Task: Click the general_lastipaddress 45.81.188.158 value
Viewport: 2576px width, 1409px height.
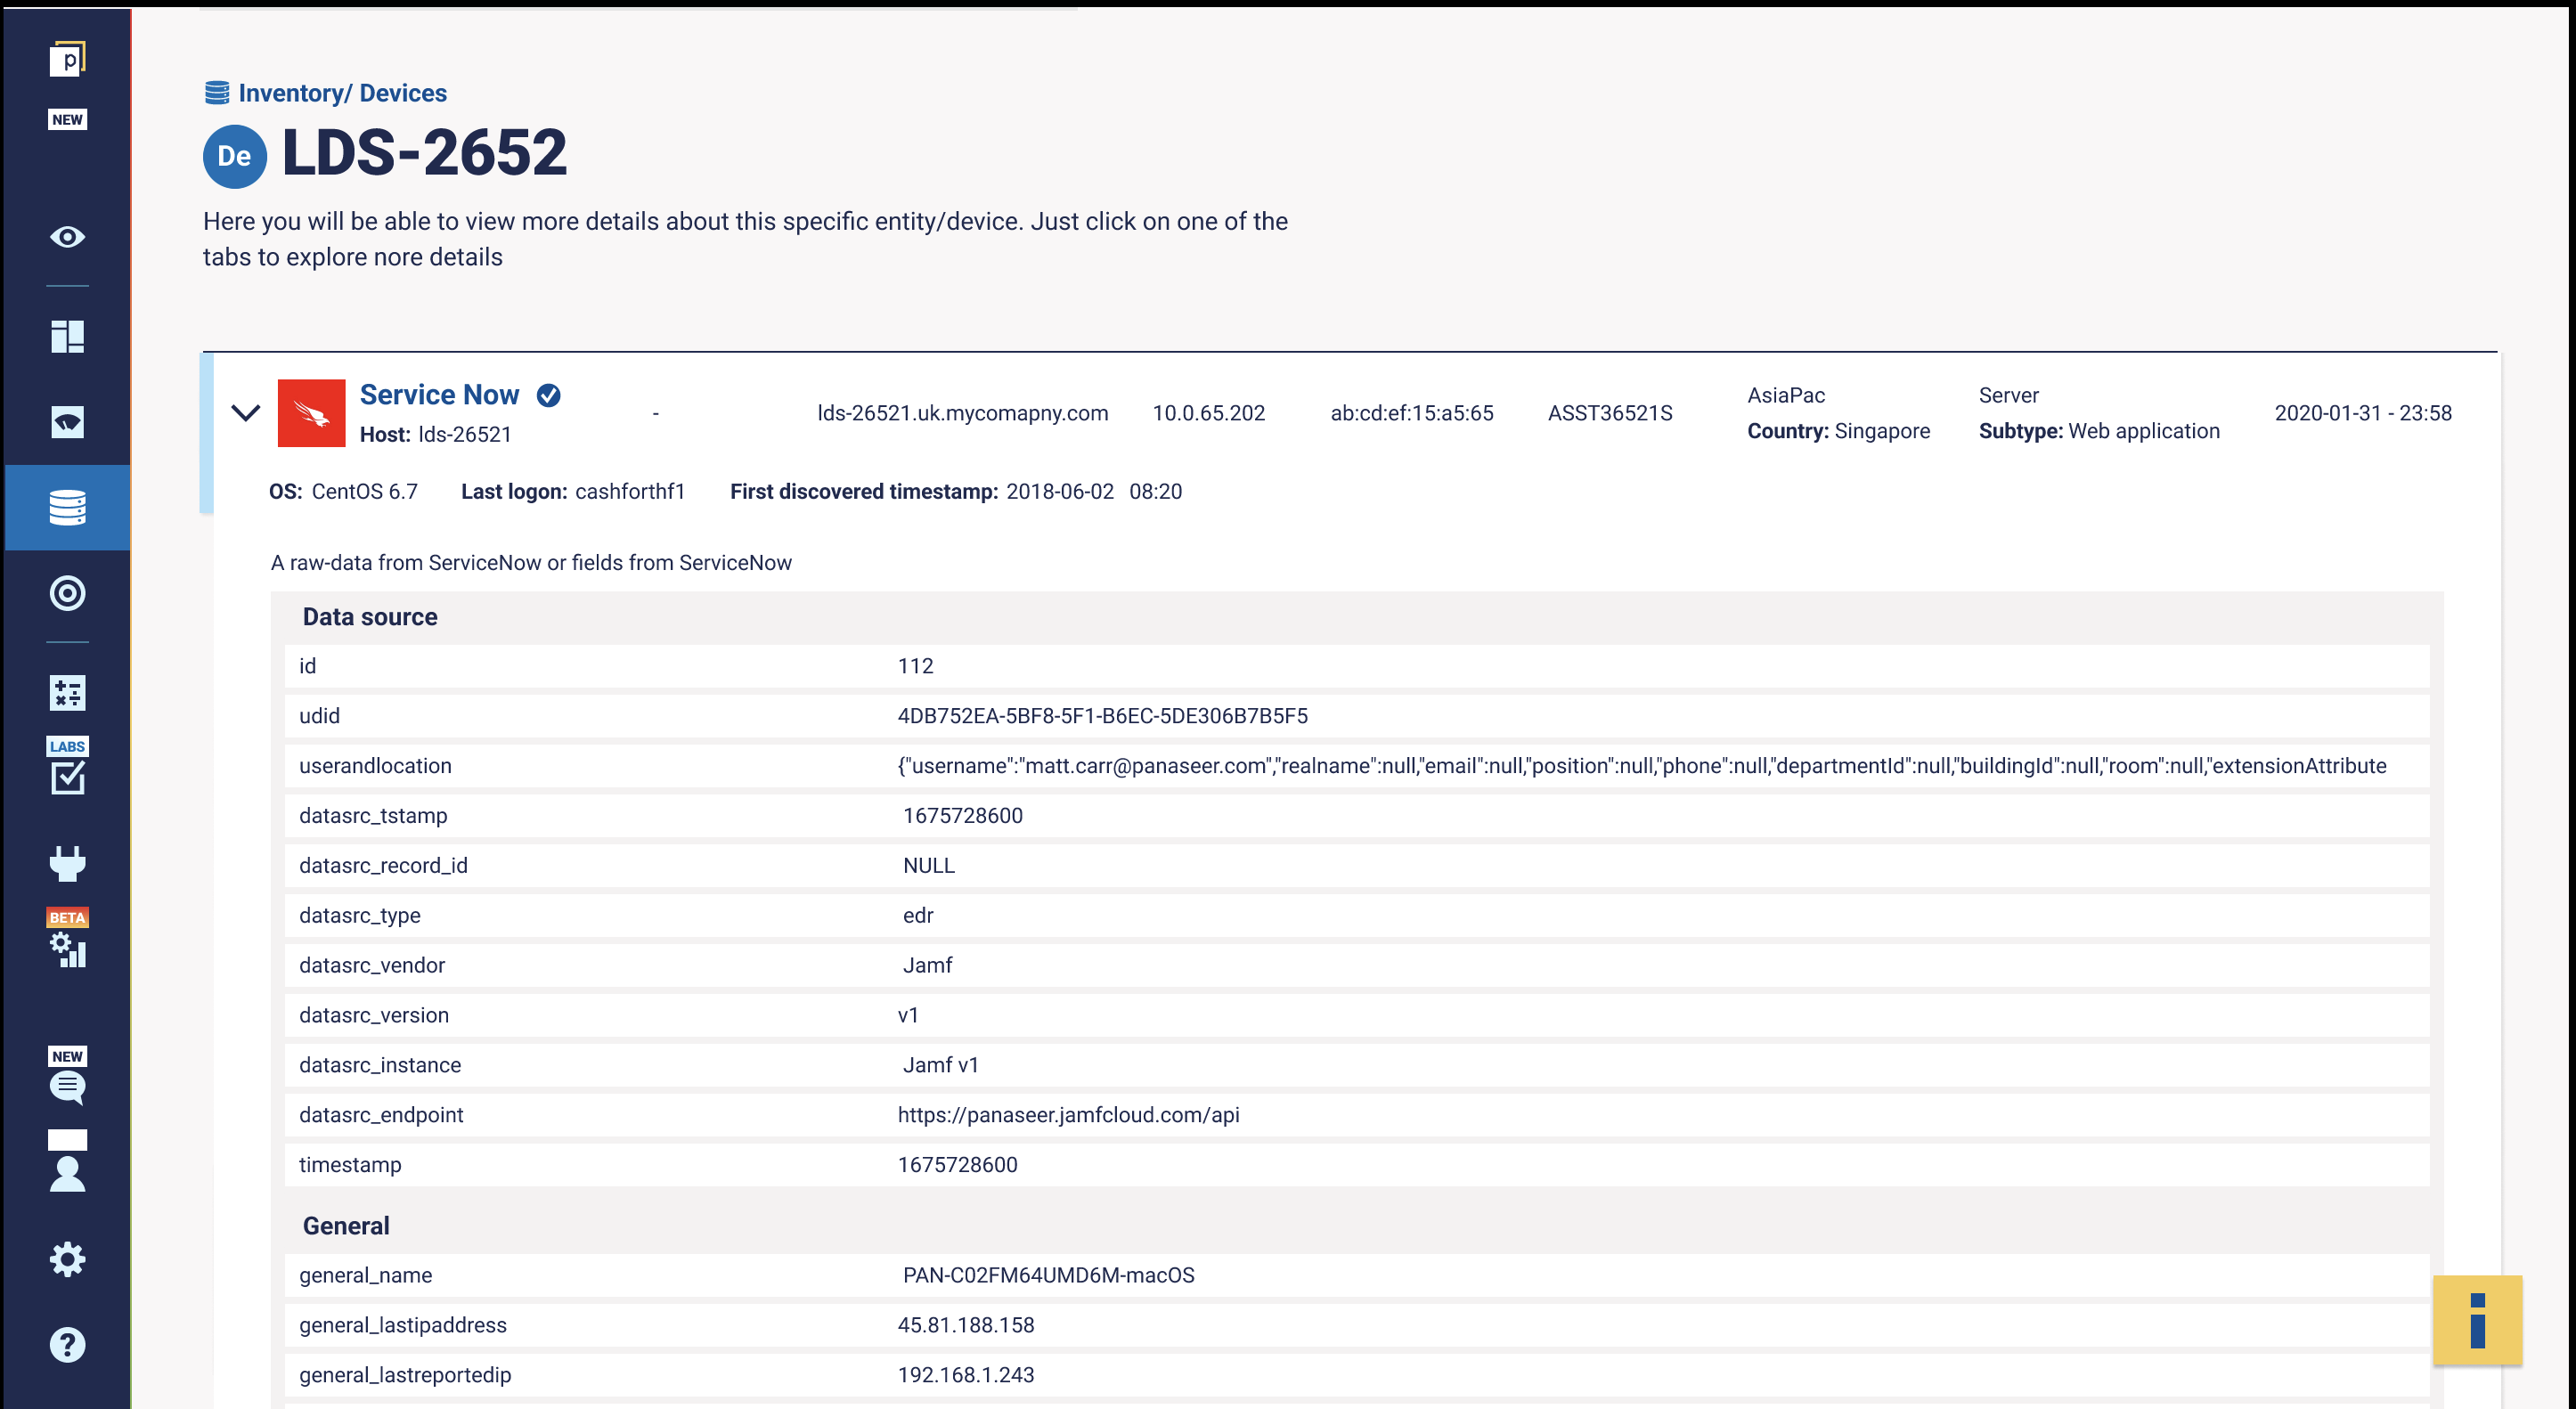Action: pos(965,1325)
